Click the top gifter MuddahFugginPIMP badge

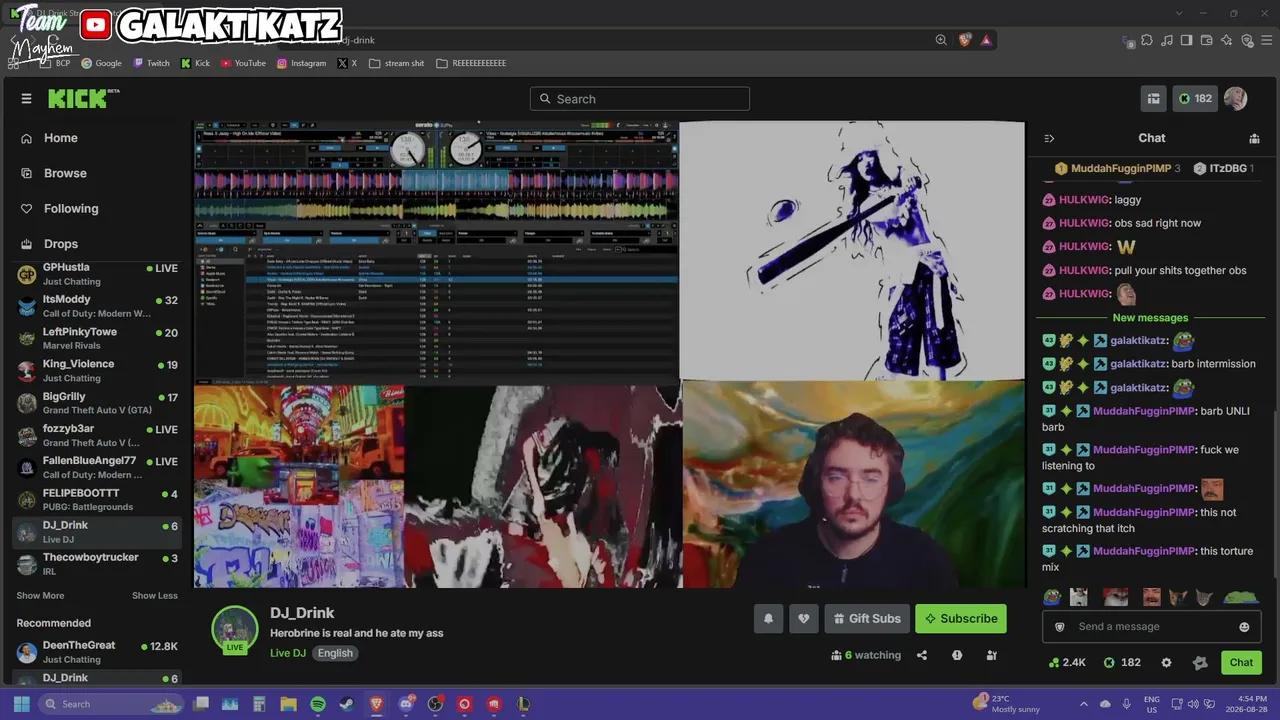tap(1118, 168)
